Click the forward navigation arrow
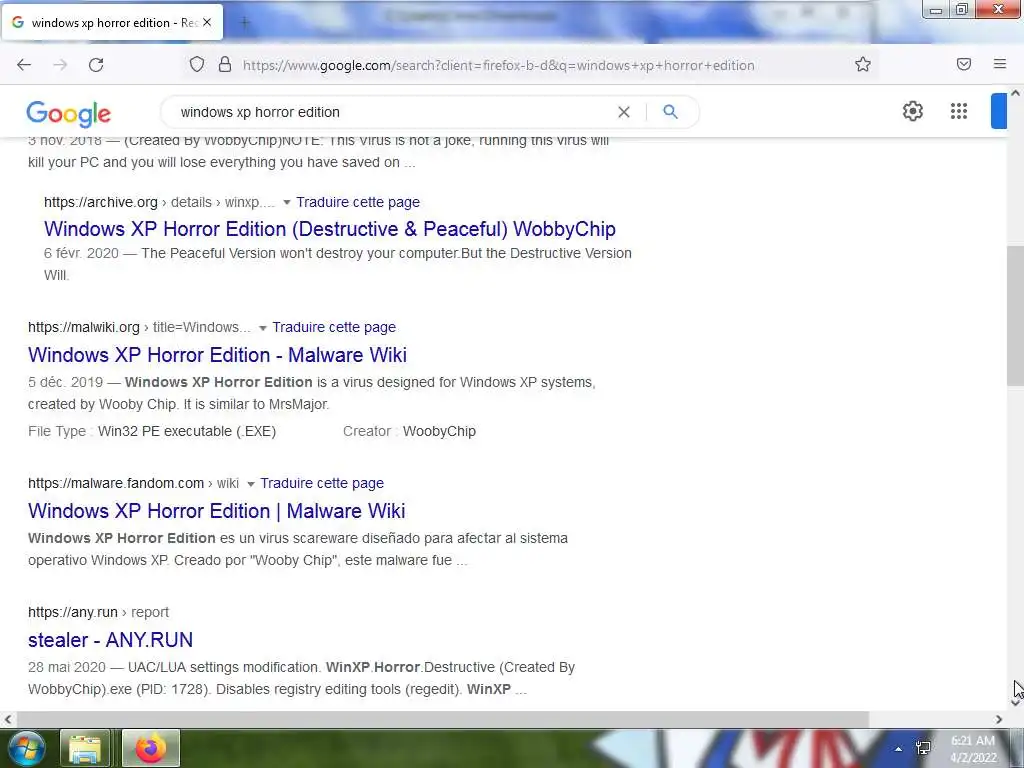This screenshot has width=1024, height=768. (x=60, y=65)
